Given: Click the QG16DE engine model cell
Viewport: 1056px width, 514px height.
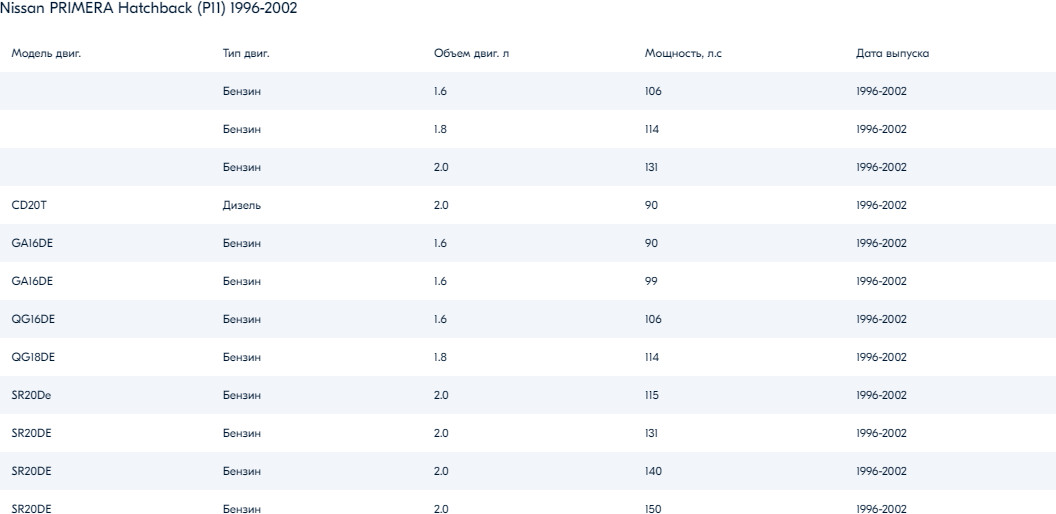Looking at the screenshot, I should click(x=32, y=319).
